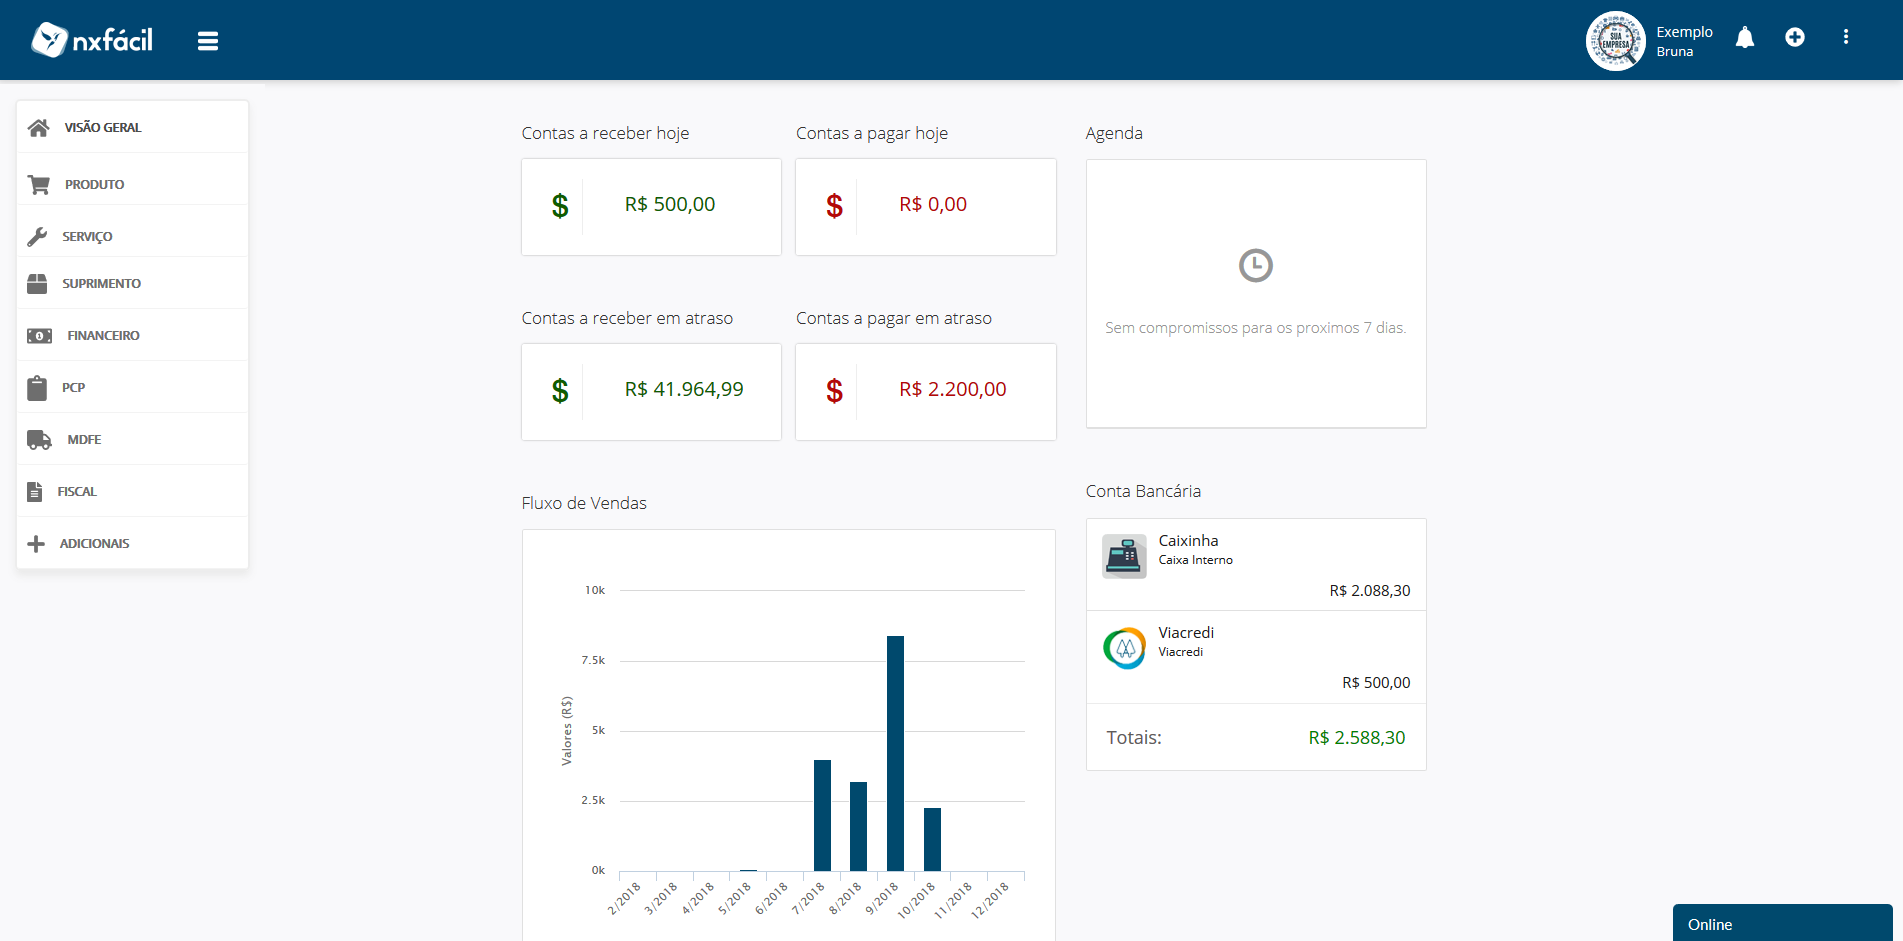Open the Produto section from the sidebar

(94, 184)
